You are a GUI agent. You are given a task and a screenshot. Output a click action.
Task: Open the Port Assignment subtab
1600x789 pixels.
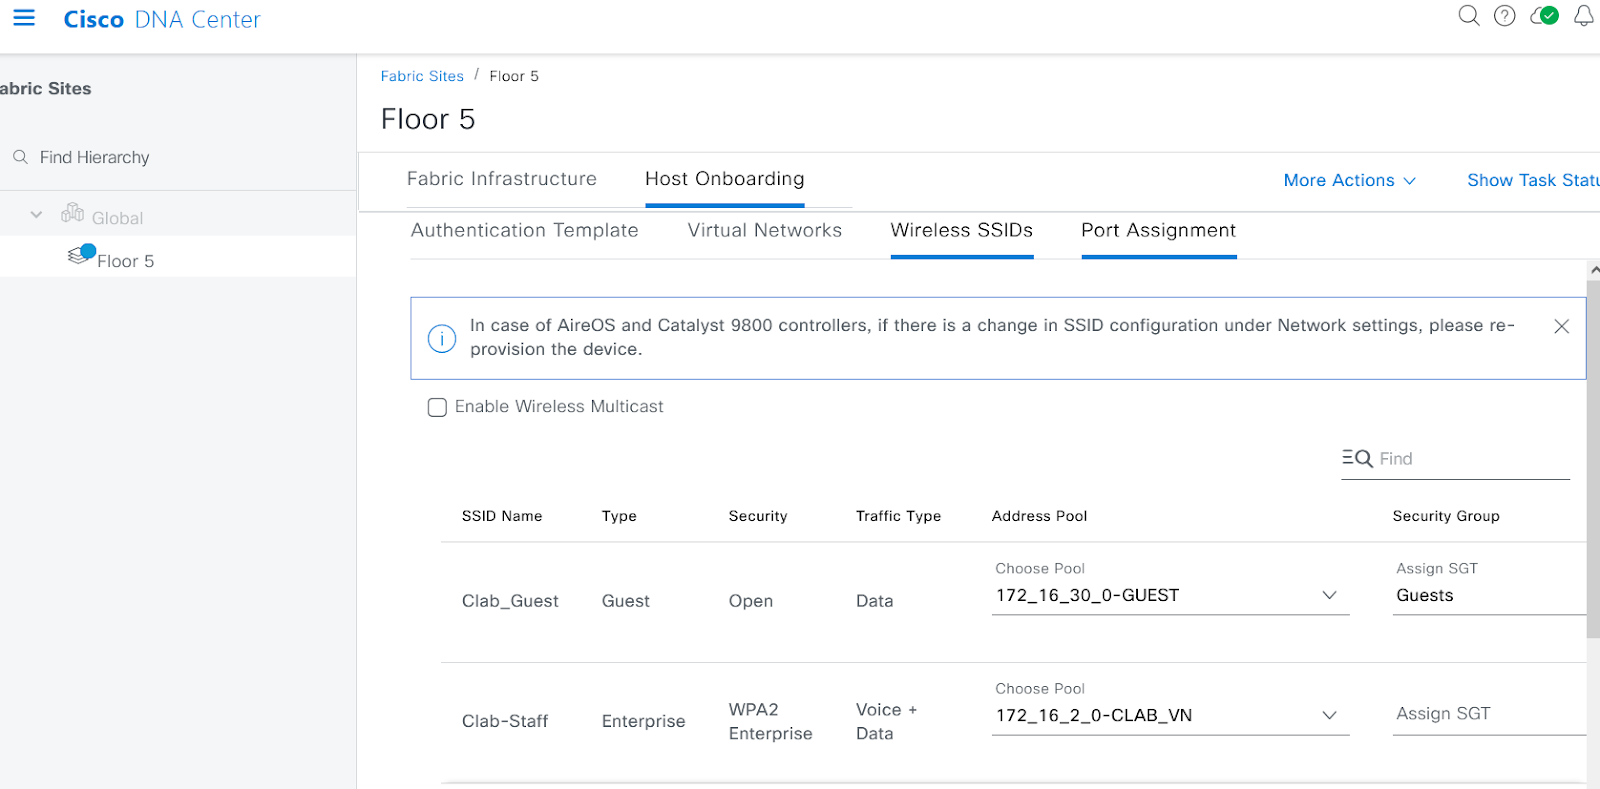pos(1159,230)
